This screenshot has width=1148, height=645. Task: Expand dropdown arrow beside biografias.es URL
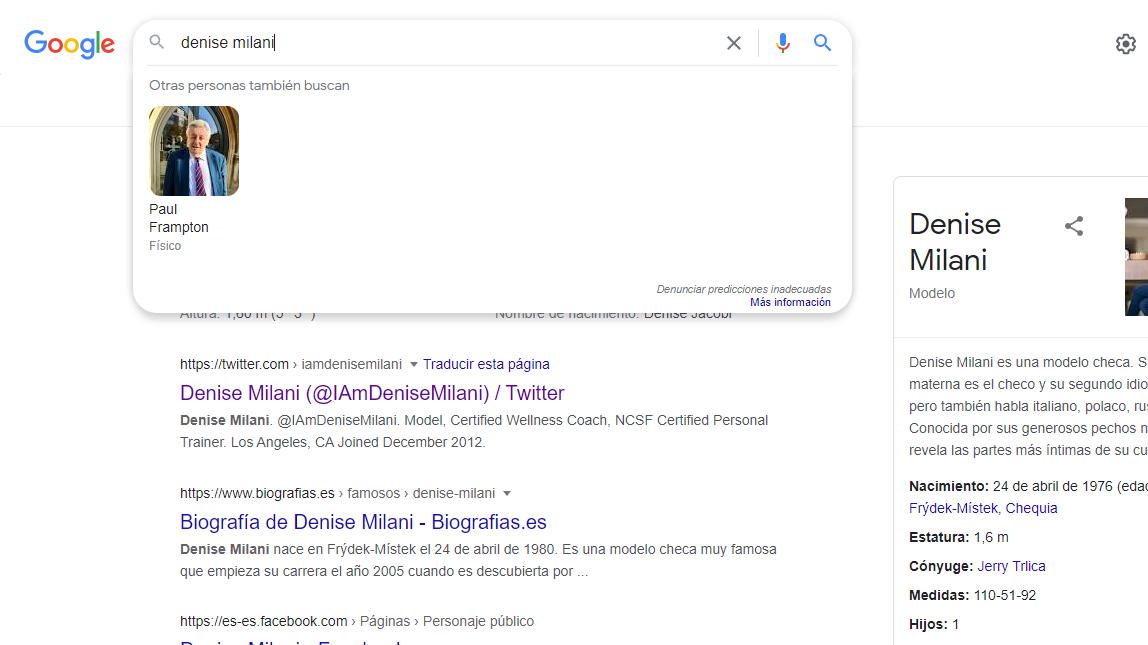[507, 493]
